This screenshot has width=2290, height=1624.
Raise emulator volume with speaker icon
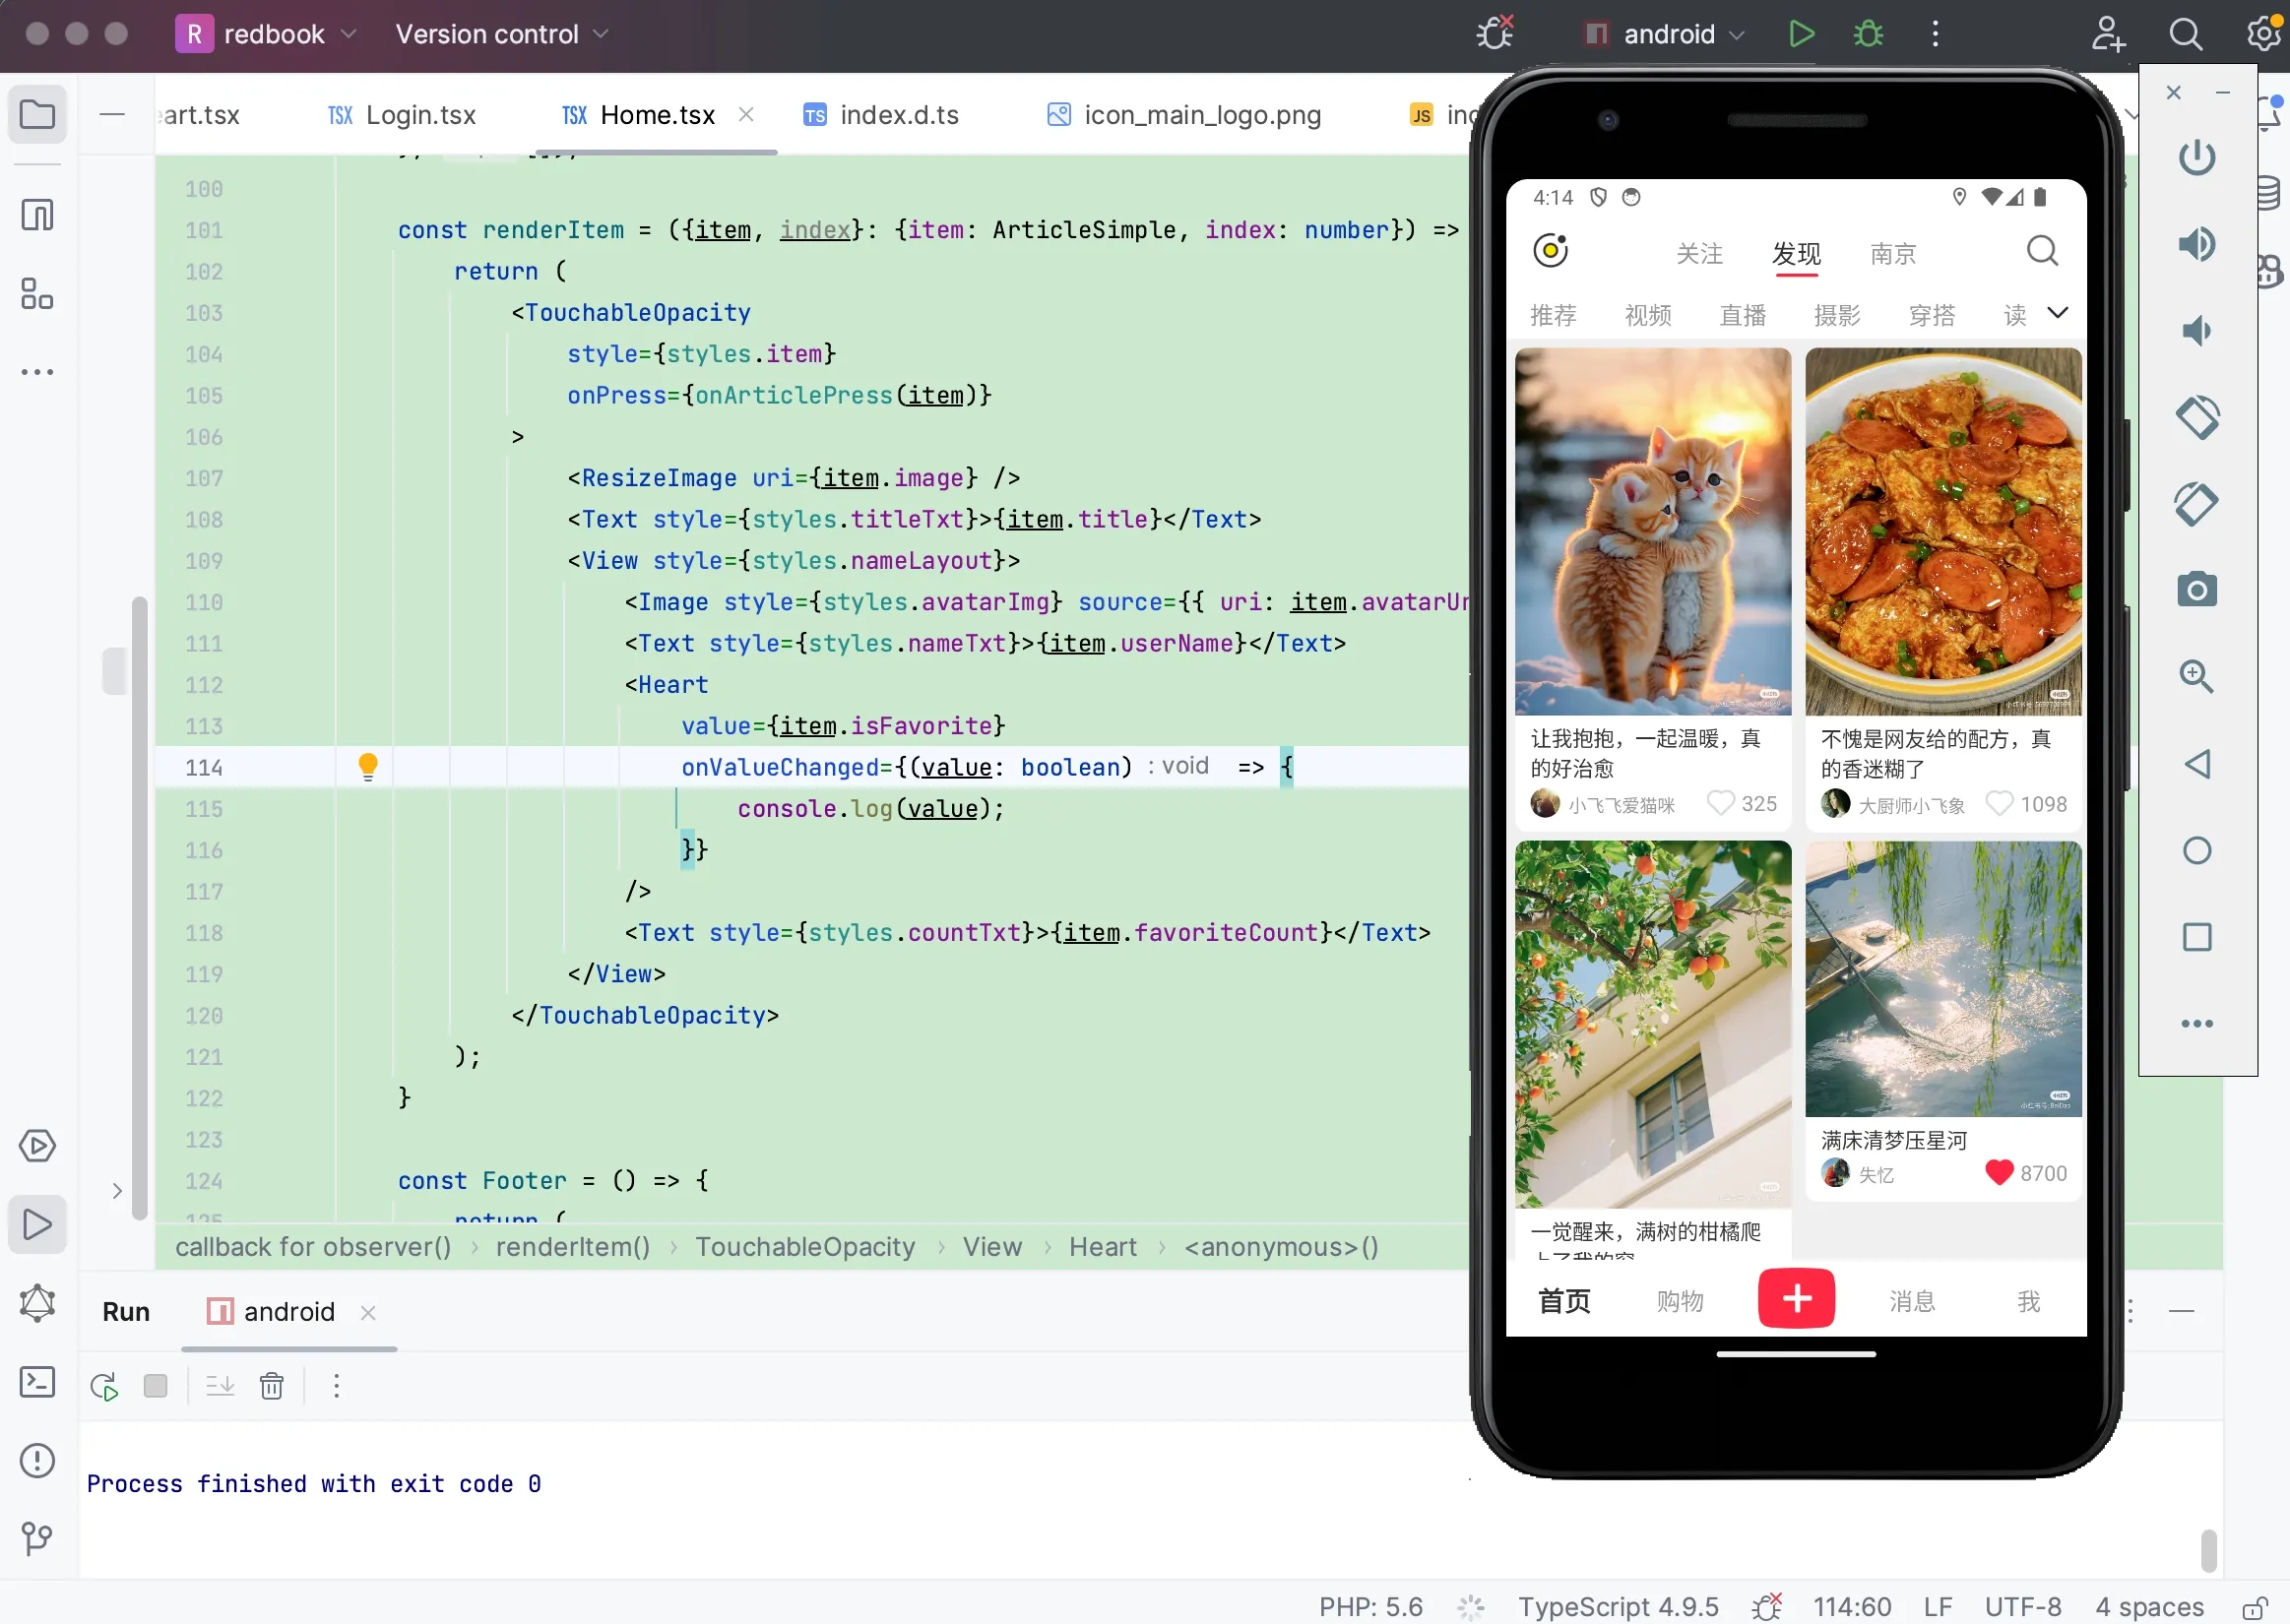pyautogui.click(x=2196, y=244)
